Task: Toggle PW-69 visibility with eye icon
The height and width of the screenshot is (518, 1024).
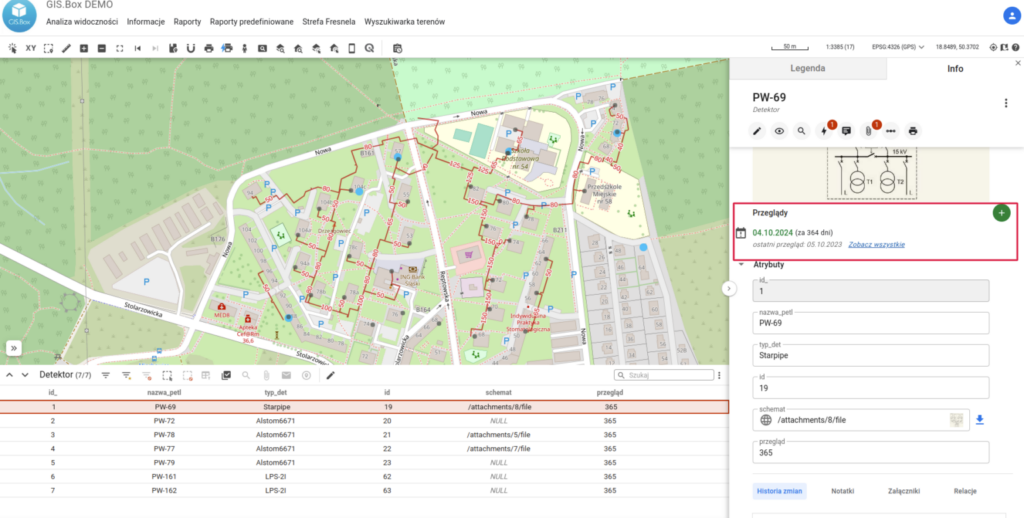Action: 779,130
